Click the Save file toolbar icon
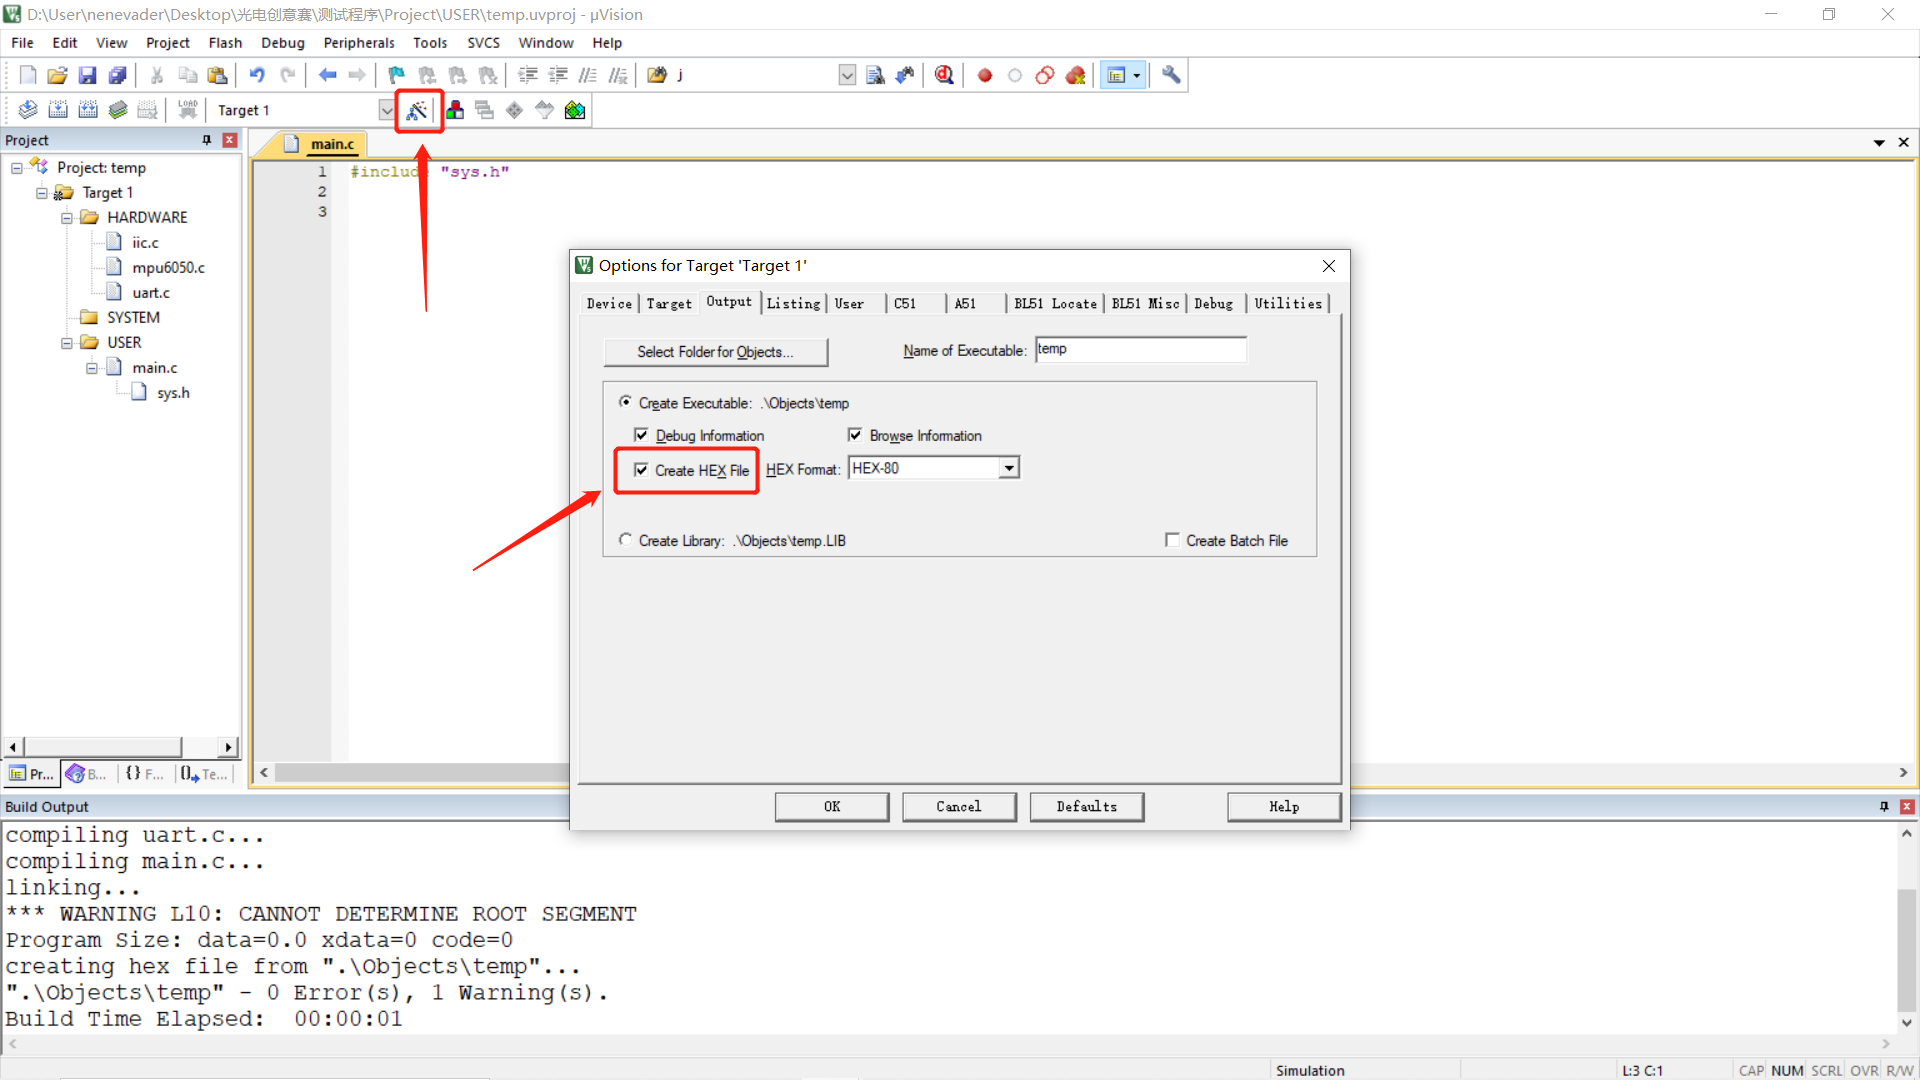Screen dimensions: 1920x1080 pos(87,75)
